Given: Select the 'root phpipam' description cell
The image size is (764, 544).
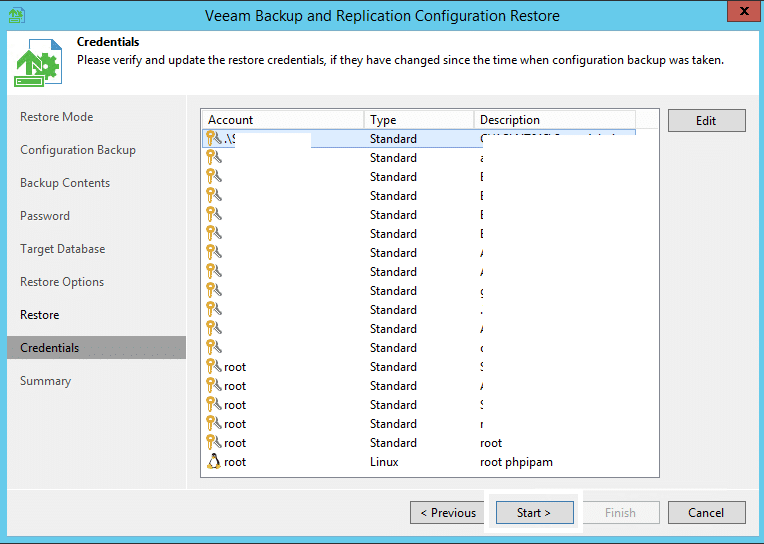Looking at the screenshot, I should 516,462.
